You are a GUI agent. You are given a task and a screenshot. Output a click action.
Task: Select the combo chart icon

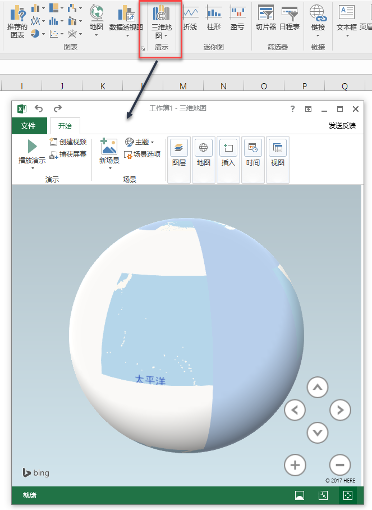point(72,21)
